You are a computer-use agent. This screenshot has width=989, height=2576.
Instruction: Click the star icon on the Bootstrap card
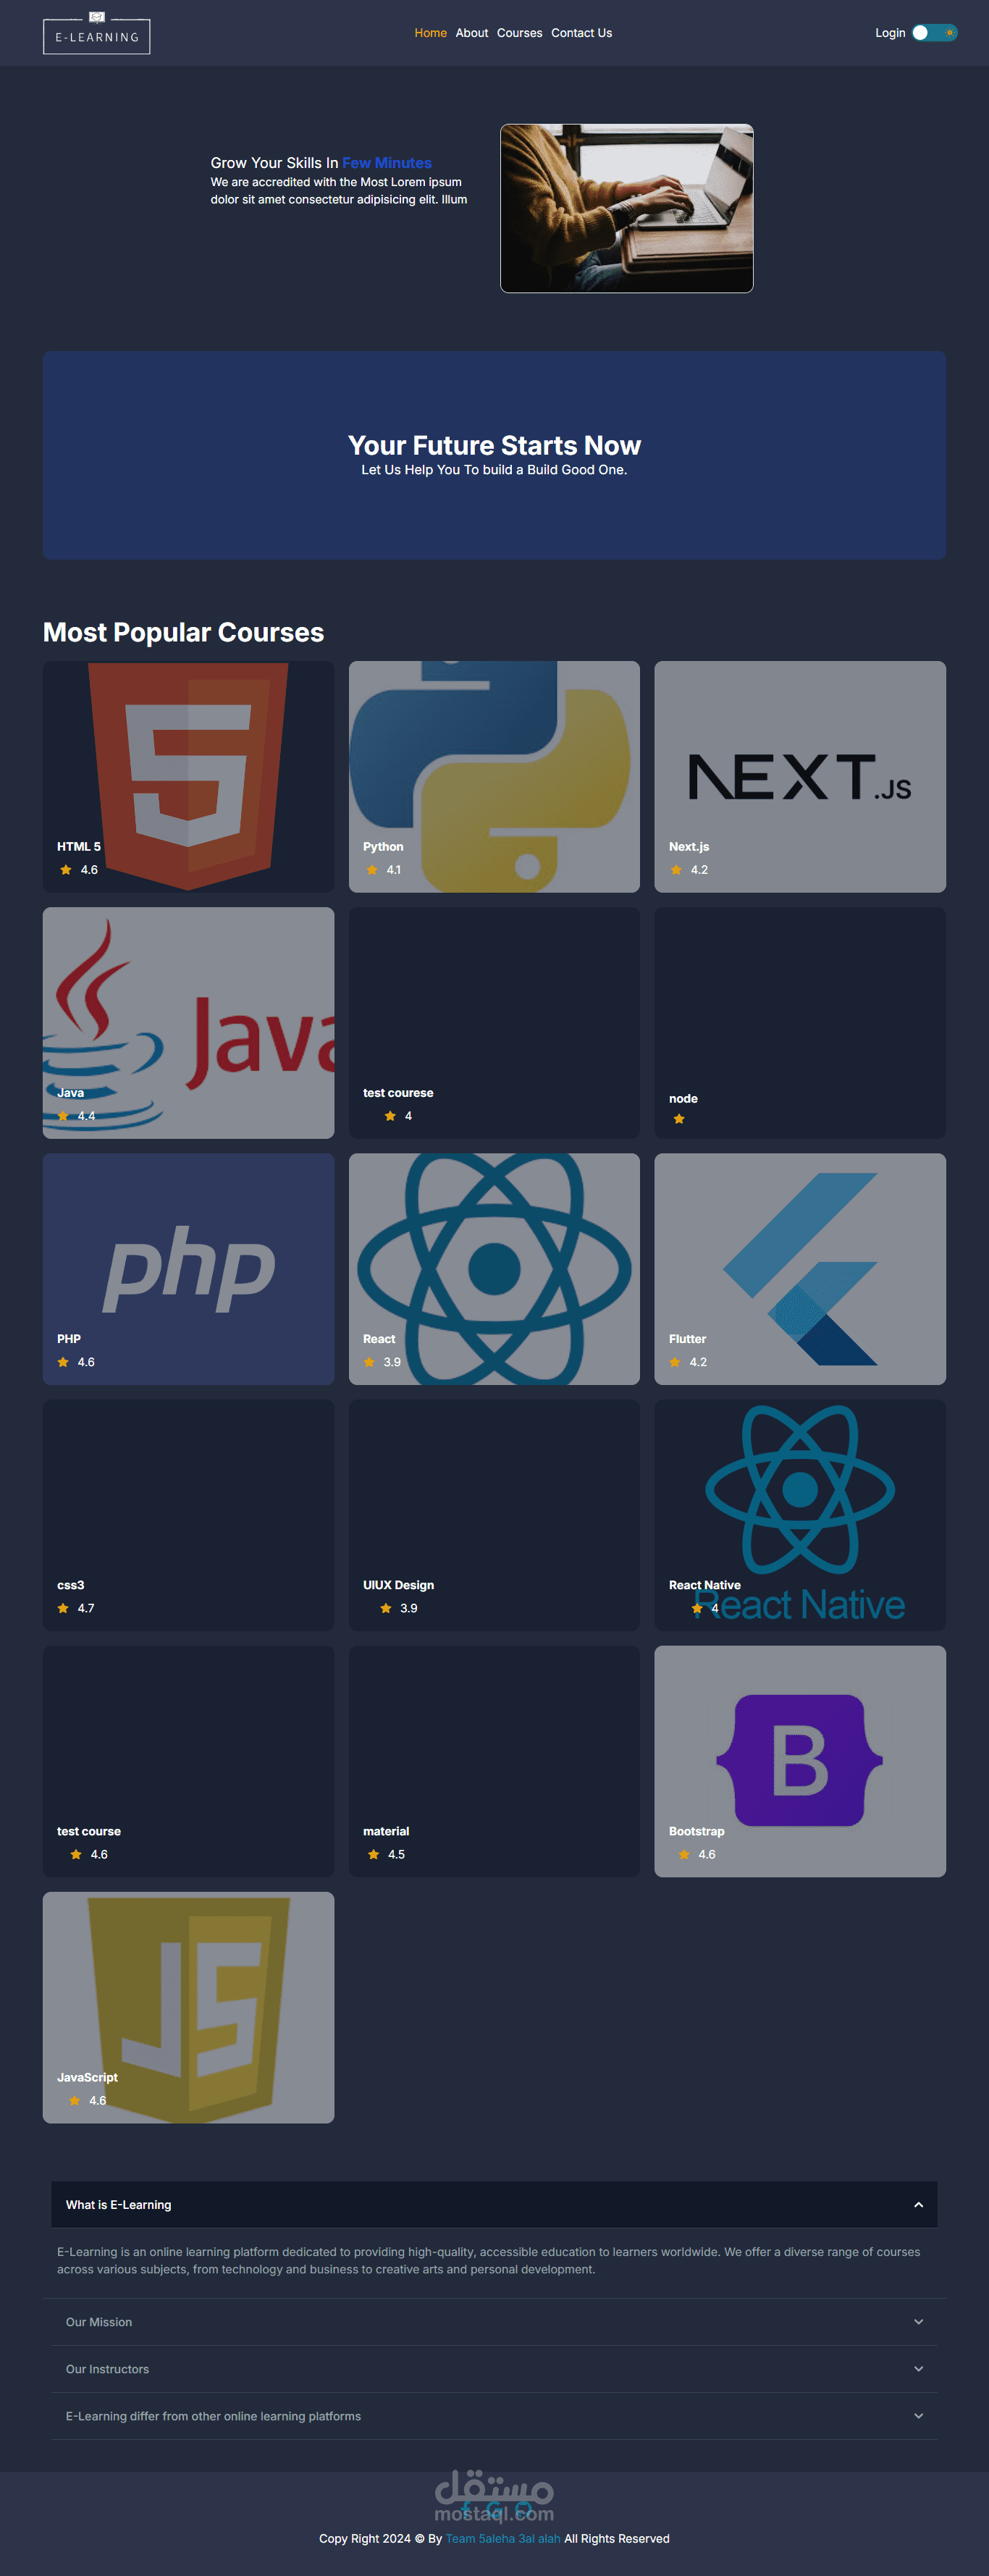click(684, 1854)
